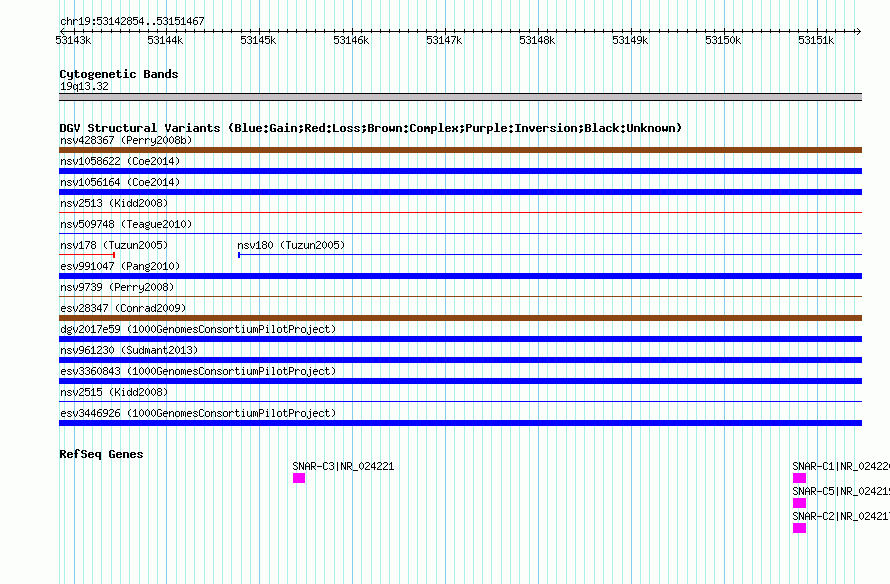
Task: Click the blue esv991047 gain bar
Action: pos(460,276)
